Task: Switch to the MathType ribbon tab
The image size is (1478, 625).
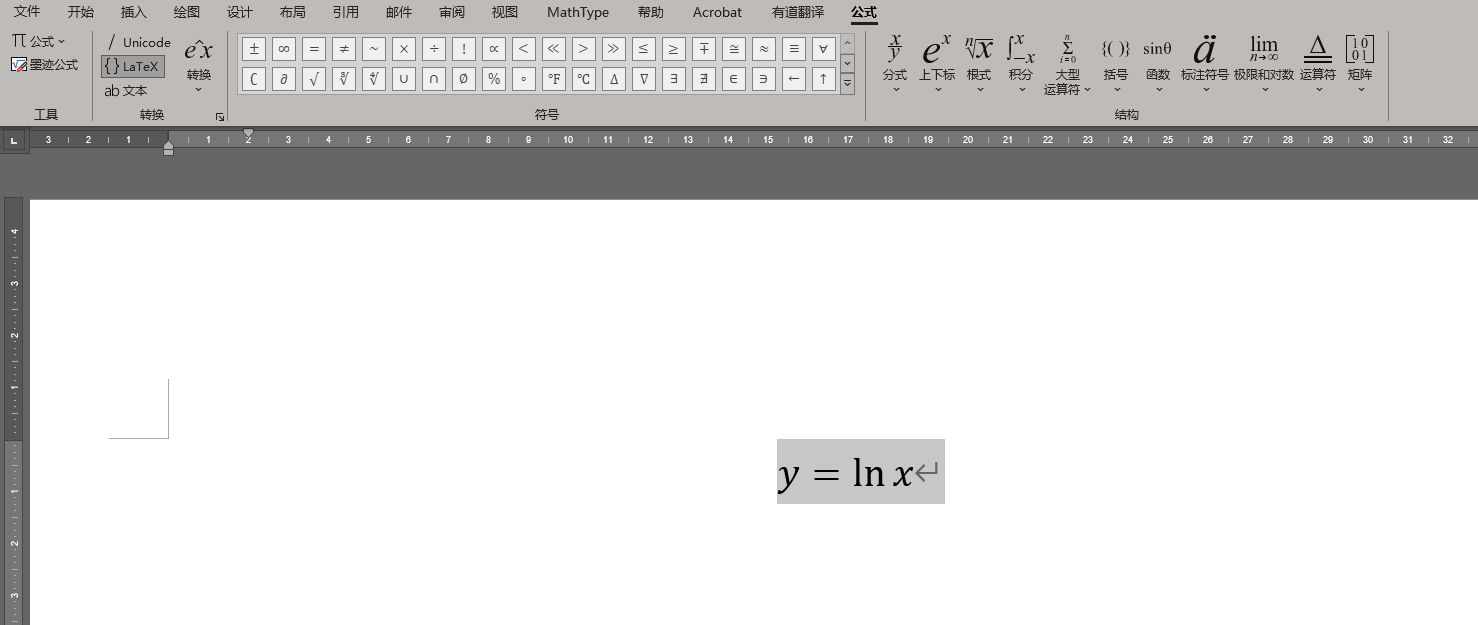Action: point(577,12)
